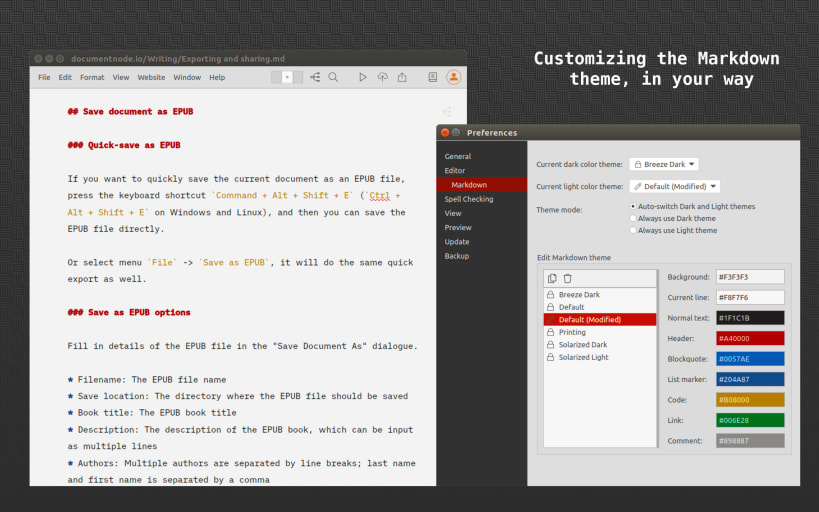
Task: Select Always use Light theme
Action: 633,230
